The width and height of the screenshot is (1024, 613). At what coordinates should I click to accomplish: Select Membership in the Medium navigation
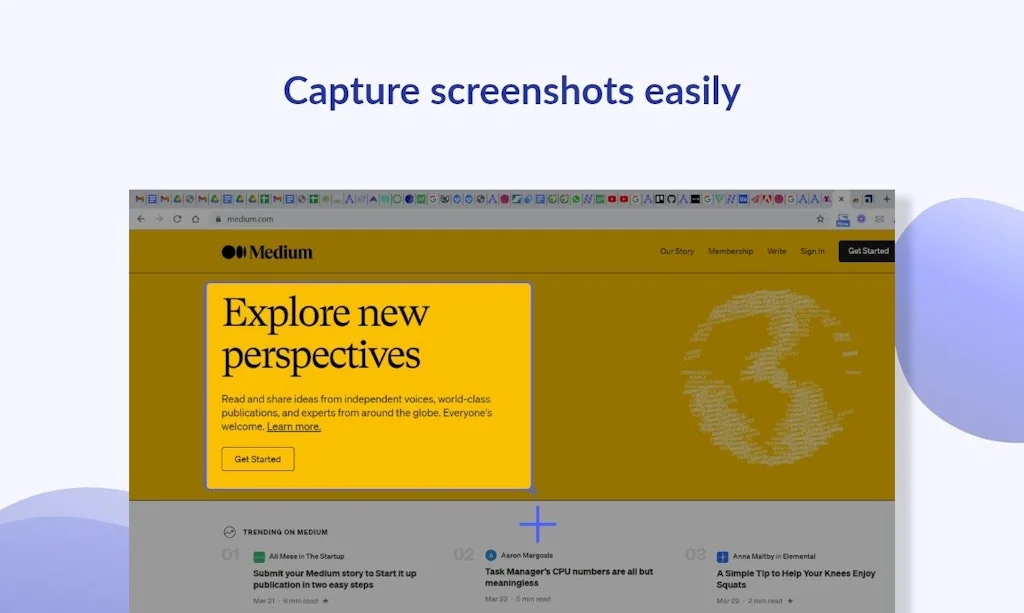730,251
